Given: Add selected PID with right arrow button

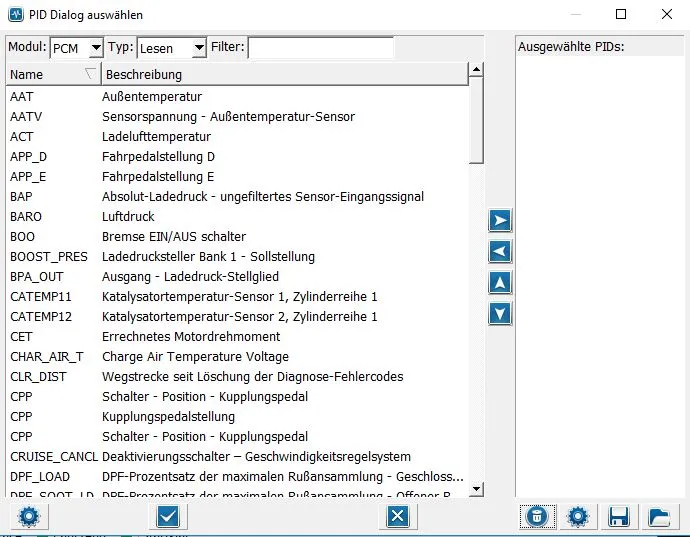Looking at the screenshot, I should coord(500,220).
